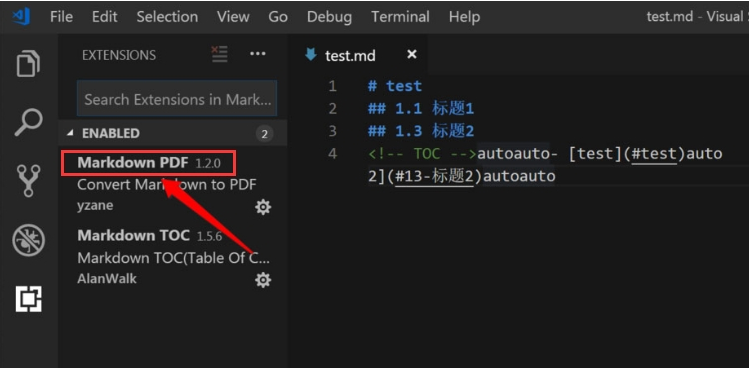
Task: Click the Search Extensions input field
Action: coord(177,99)
